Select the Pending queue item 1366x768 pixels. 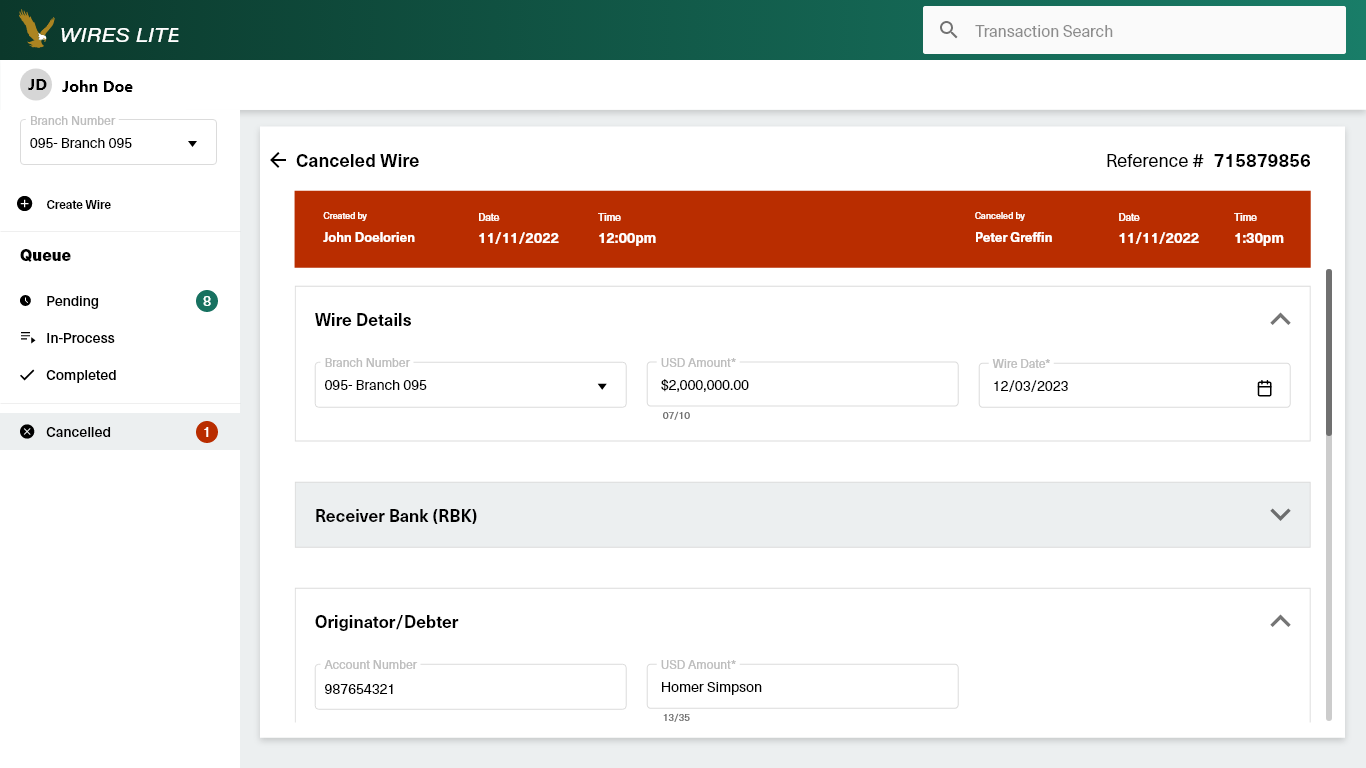tap(72, 301)
